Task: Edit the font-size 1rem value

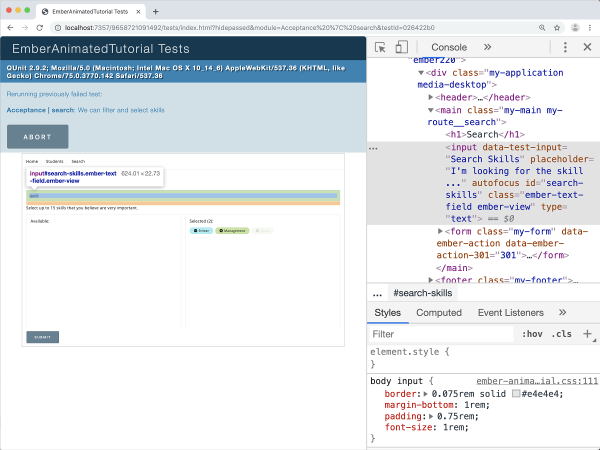Action: pos(453,427)
